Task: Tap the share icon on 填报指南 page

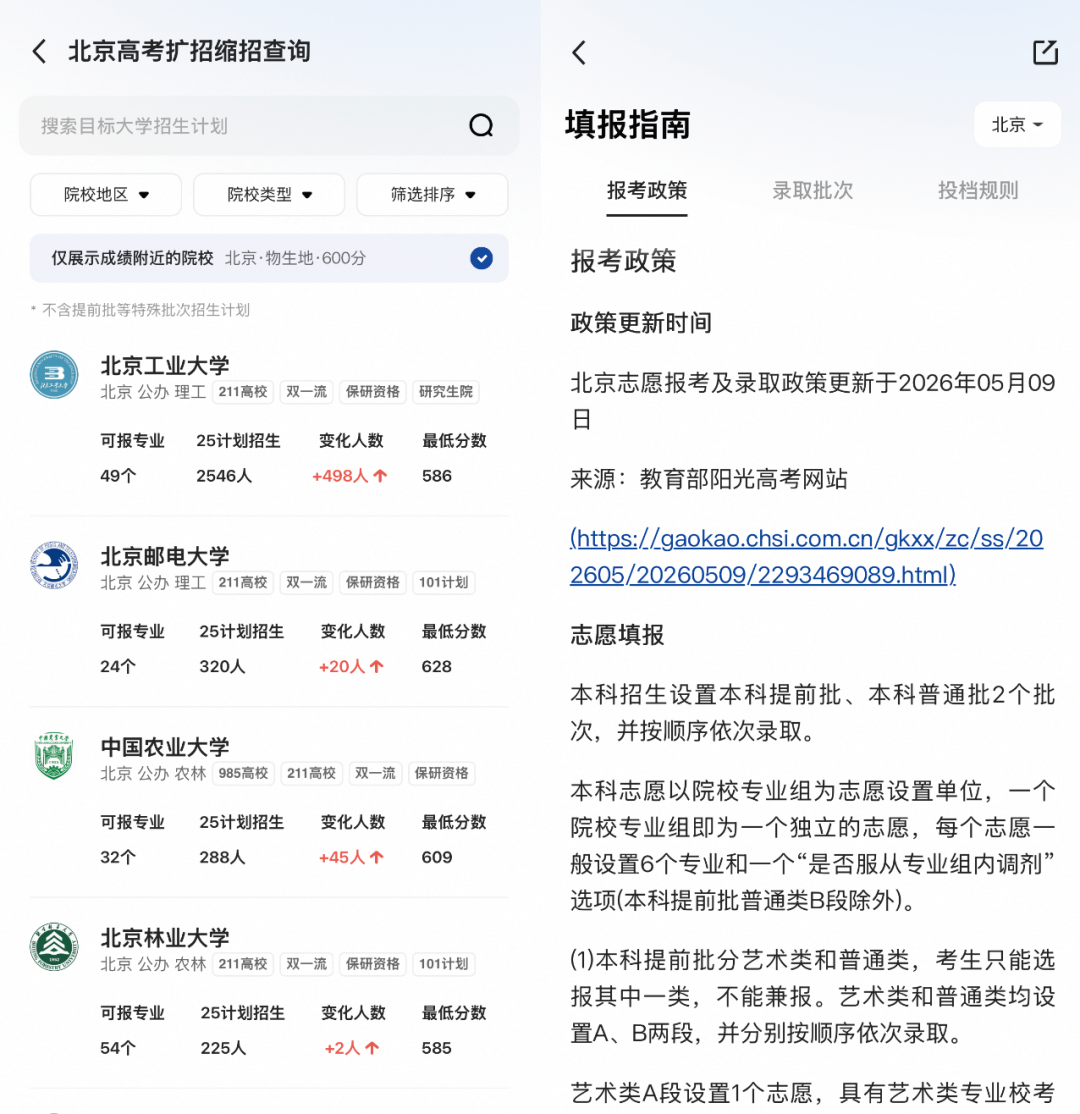Action: [1045, 52]
